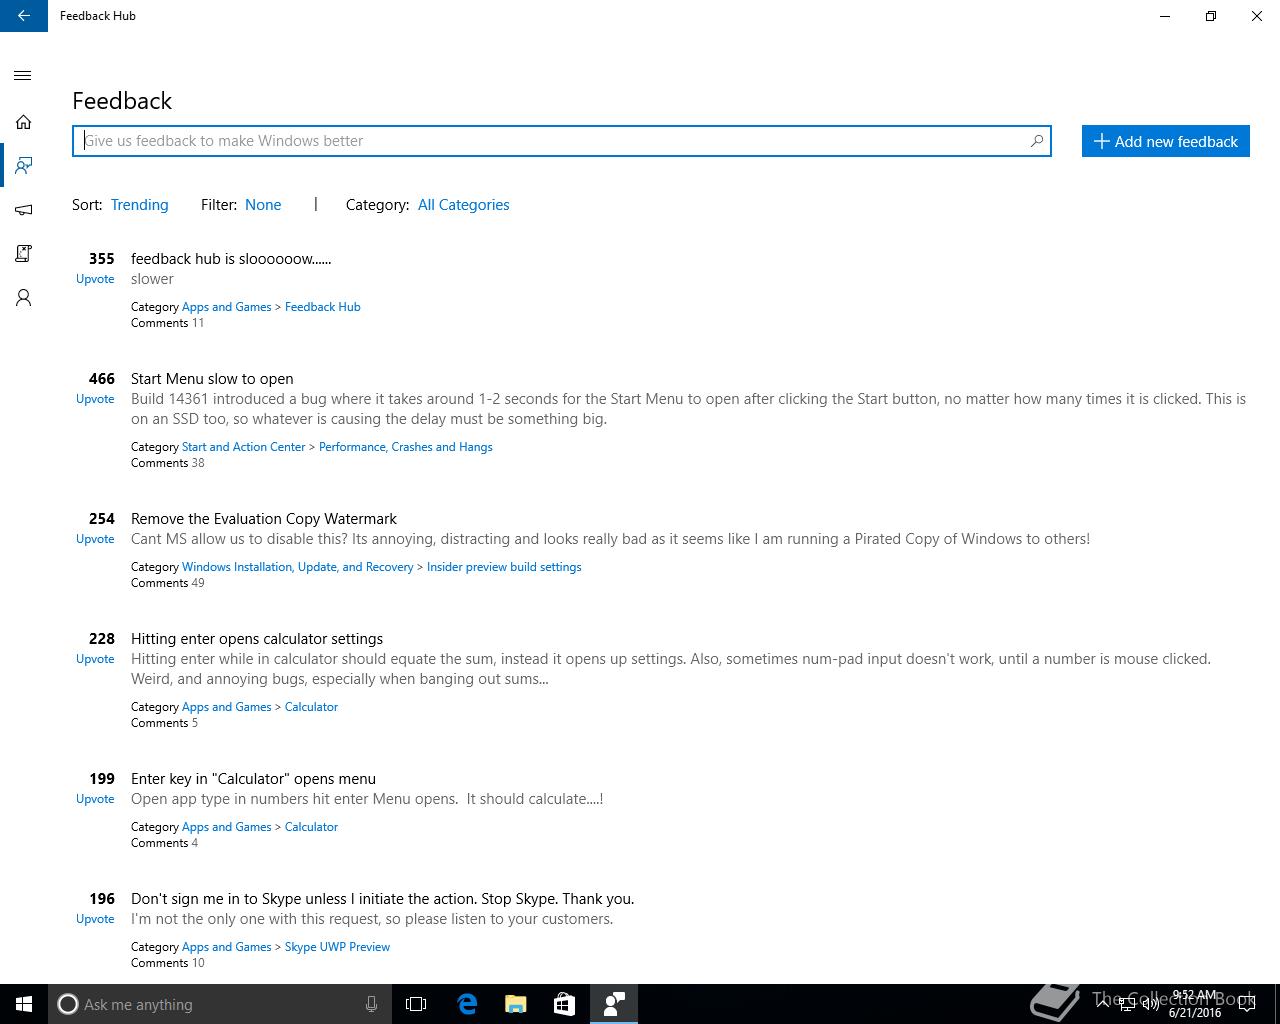
Task: Upvote 'Start Menu slow to open'
Action: (95, 399)
